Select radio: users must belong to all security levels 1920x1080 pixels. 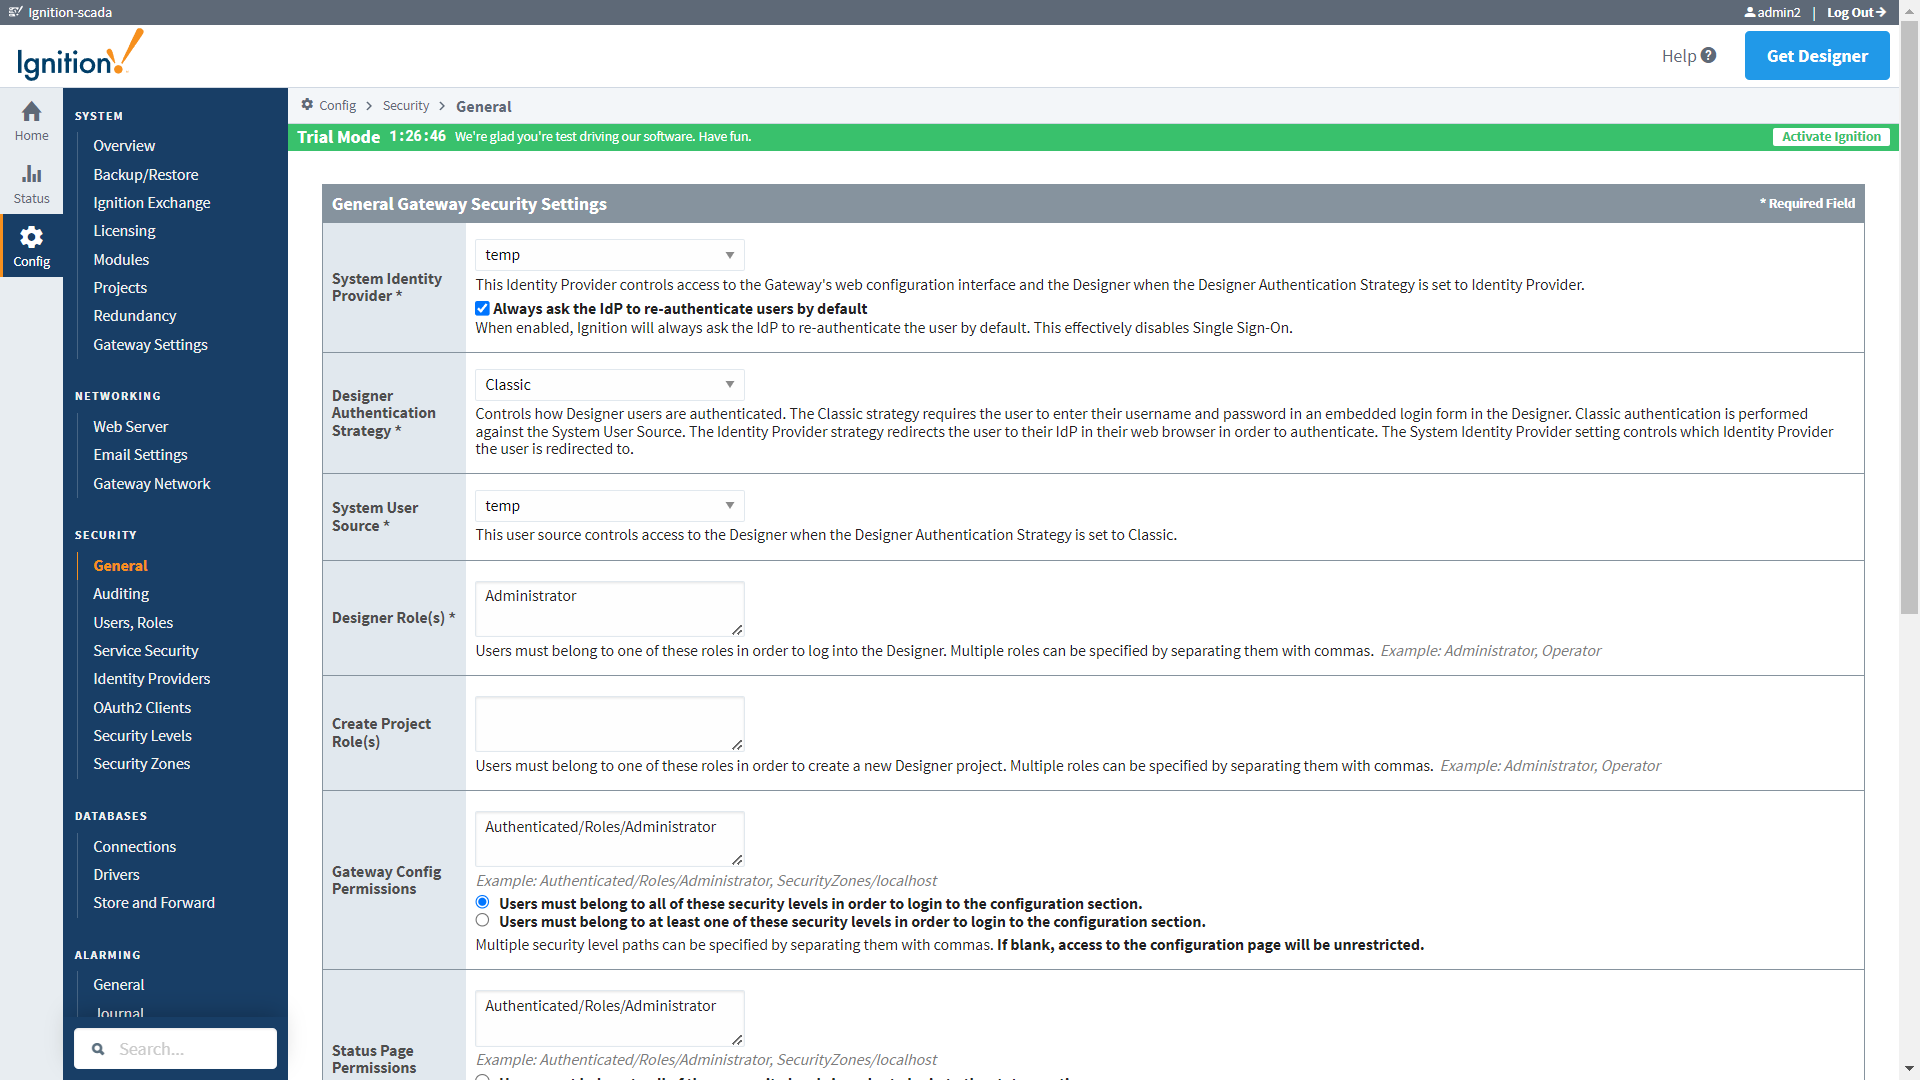[x=482, y=902]
